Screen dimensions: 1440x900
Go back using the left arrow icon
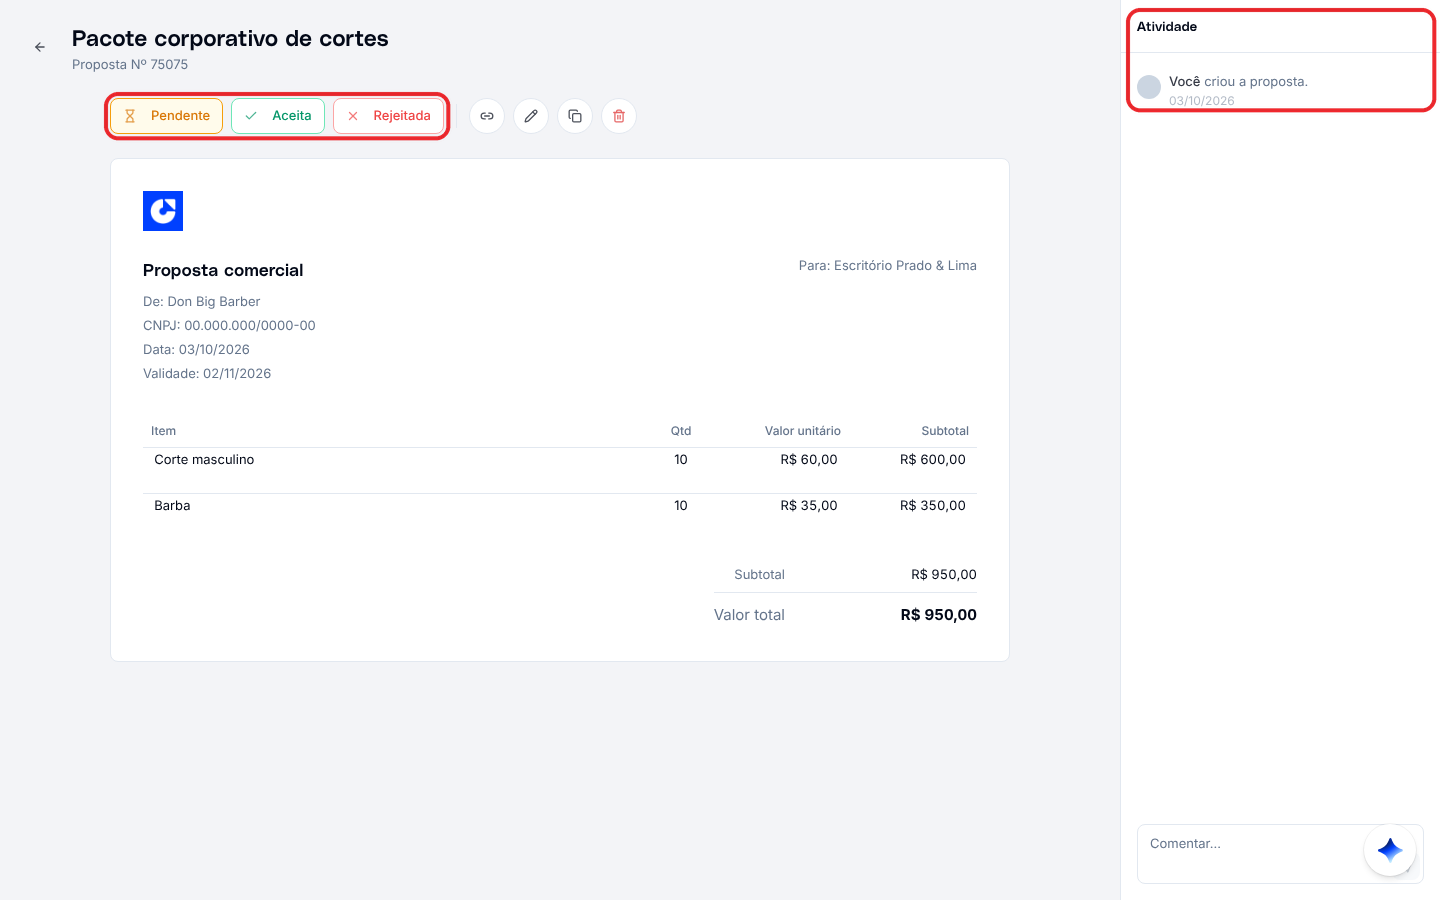point(40,47)
